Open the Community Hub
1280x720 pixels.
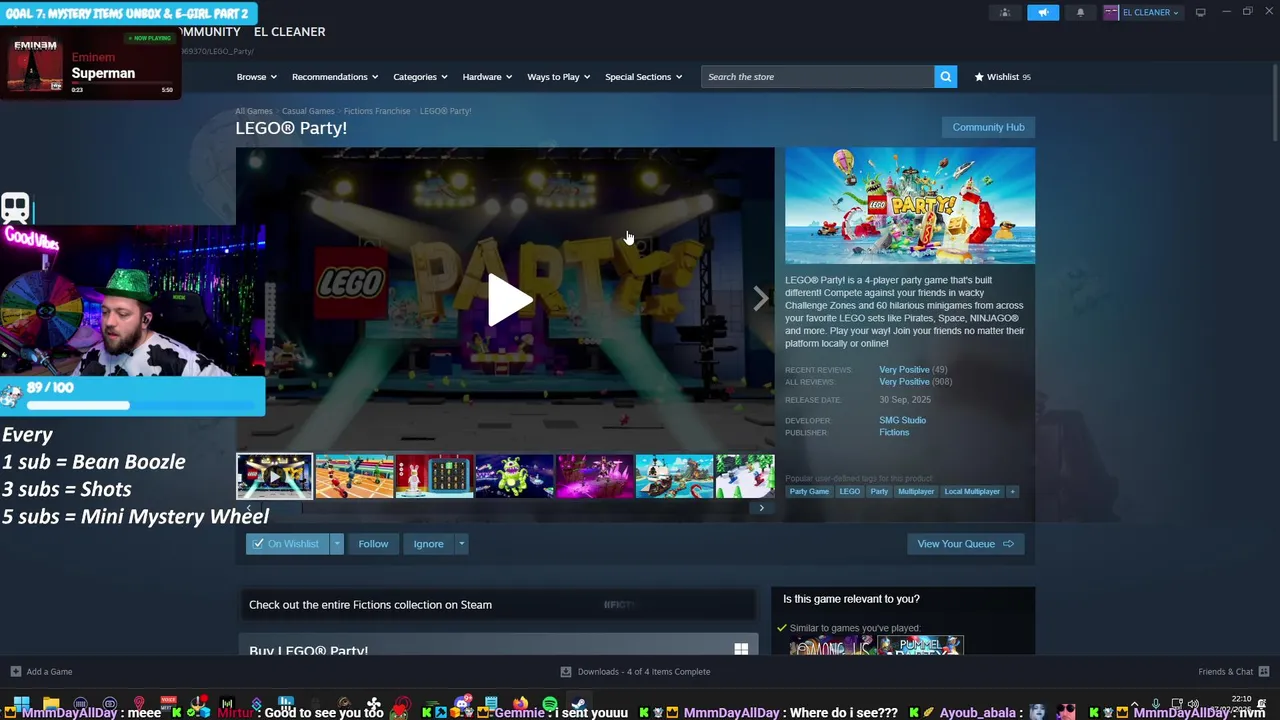tap(988, 127)
